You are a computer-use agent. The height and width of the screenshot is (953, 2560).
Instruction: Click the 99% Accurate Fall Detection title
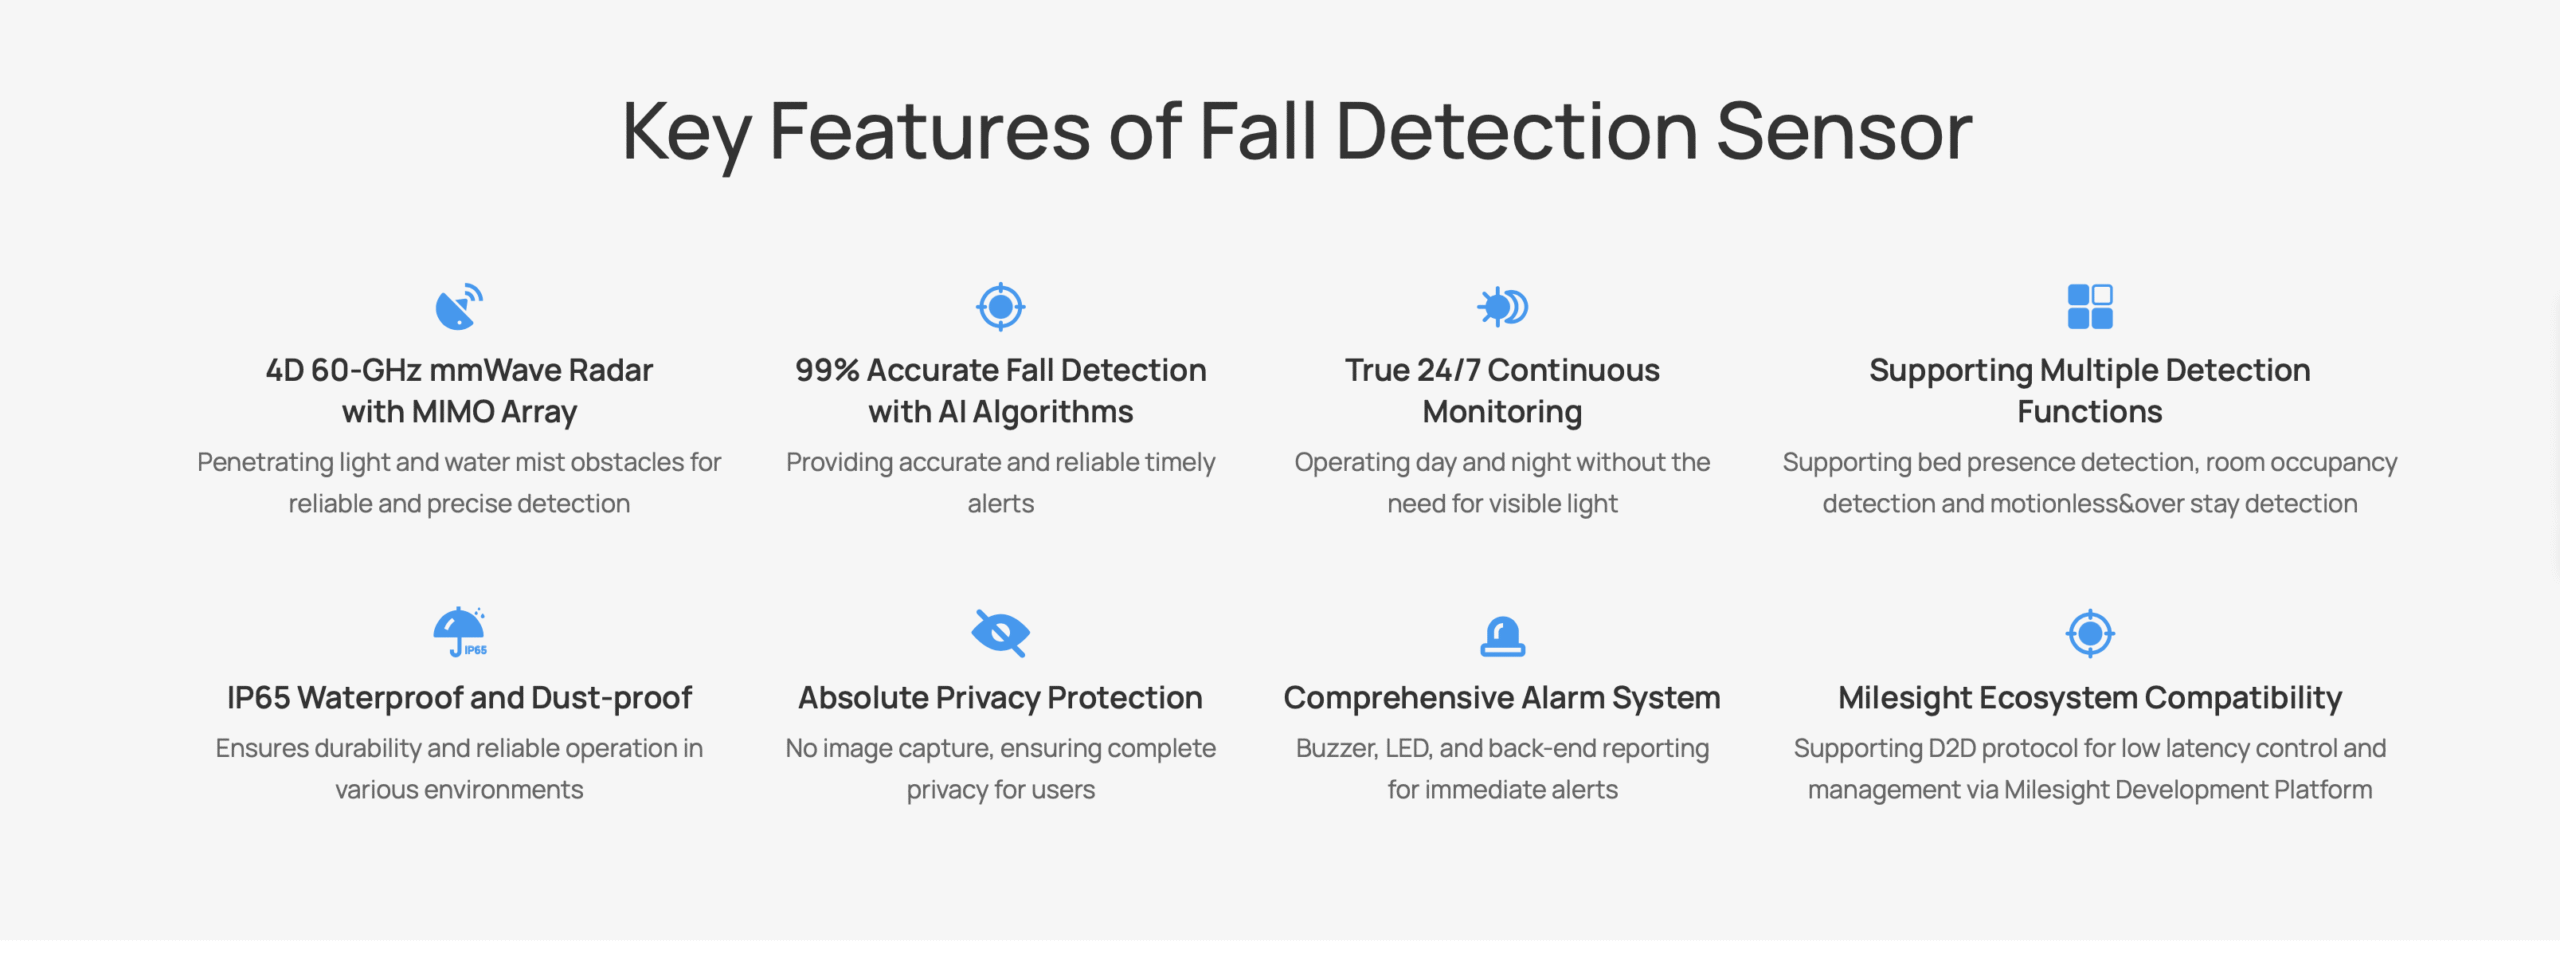[x=1000, y=391]
